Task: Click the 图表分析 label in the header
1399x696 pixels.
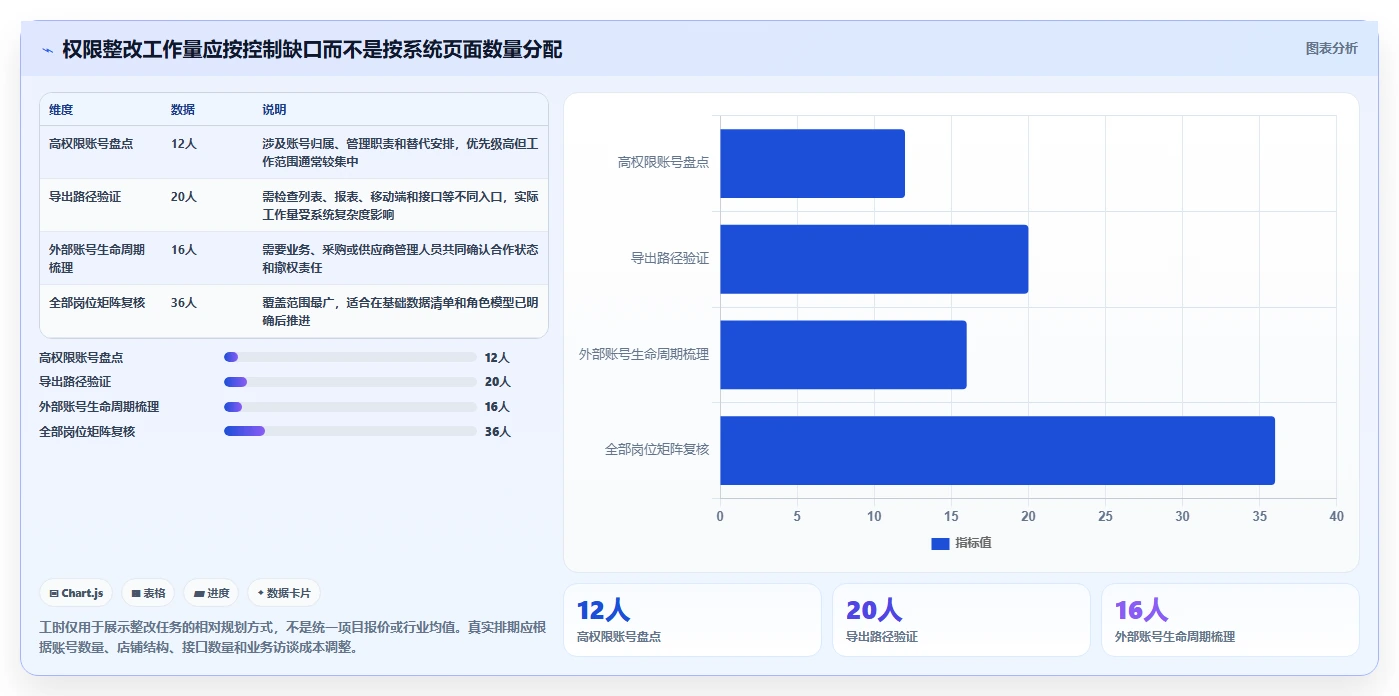Action: pos(1331,48)
